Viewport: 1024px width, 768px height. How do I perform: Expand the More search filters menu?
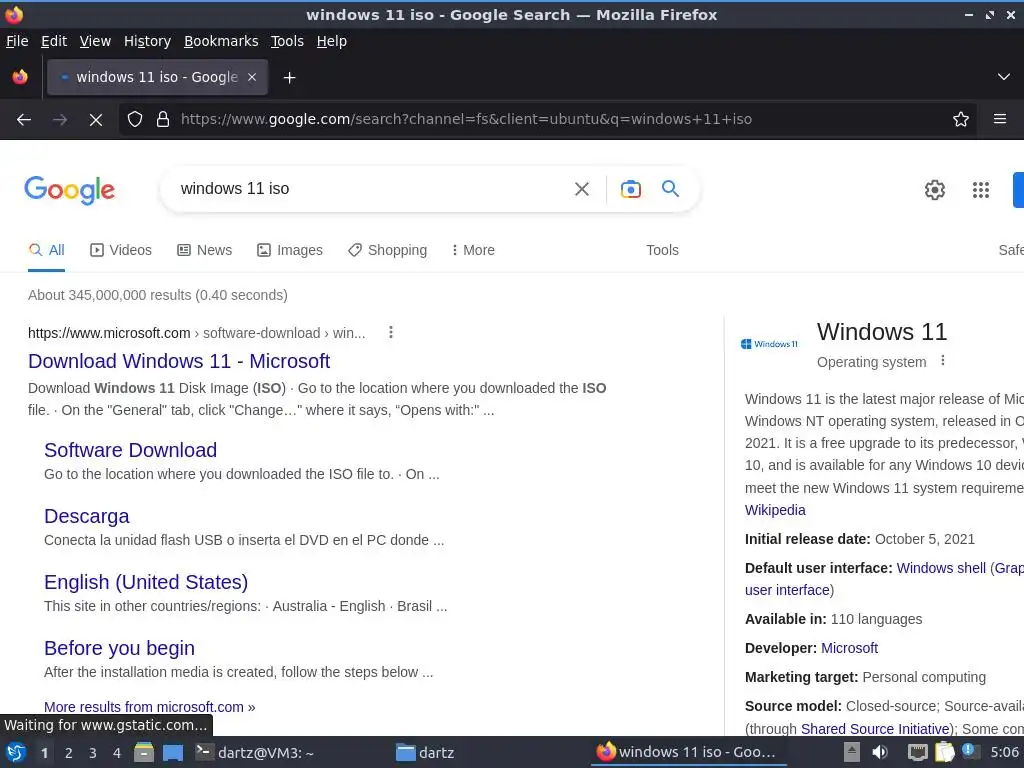(x=473, y=250)
